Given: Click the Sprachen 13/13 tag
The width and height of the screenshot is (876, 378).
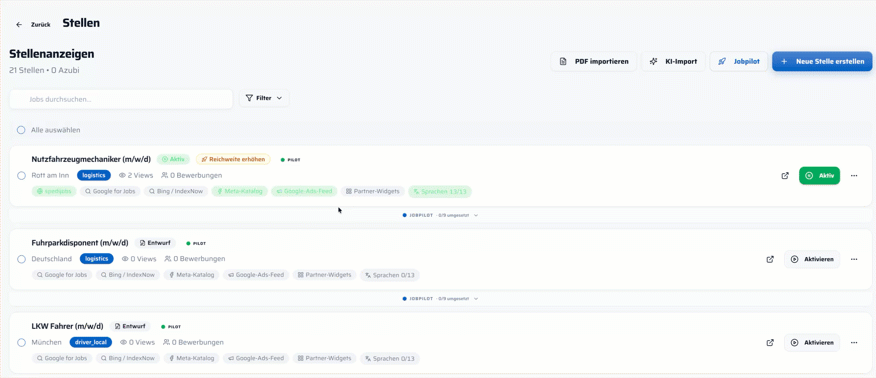Looking at the screenshot, I should coord(440,192).
